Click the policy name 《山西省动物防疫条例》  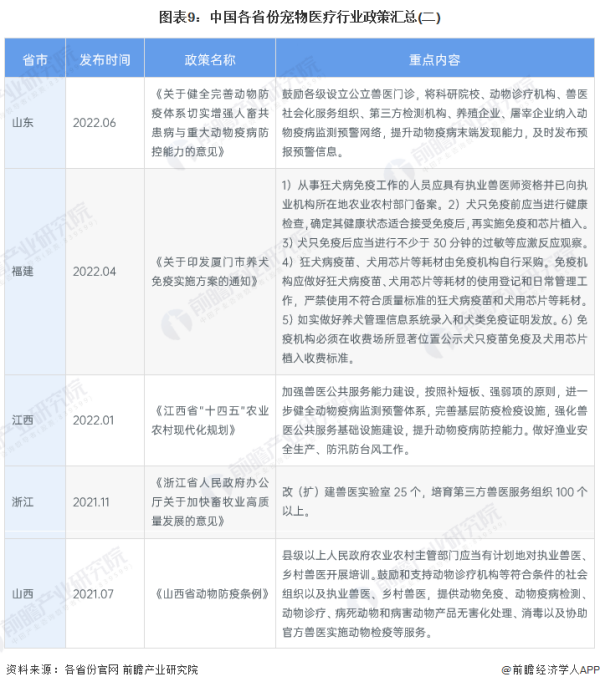pos(210,594)
